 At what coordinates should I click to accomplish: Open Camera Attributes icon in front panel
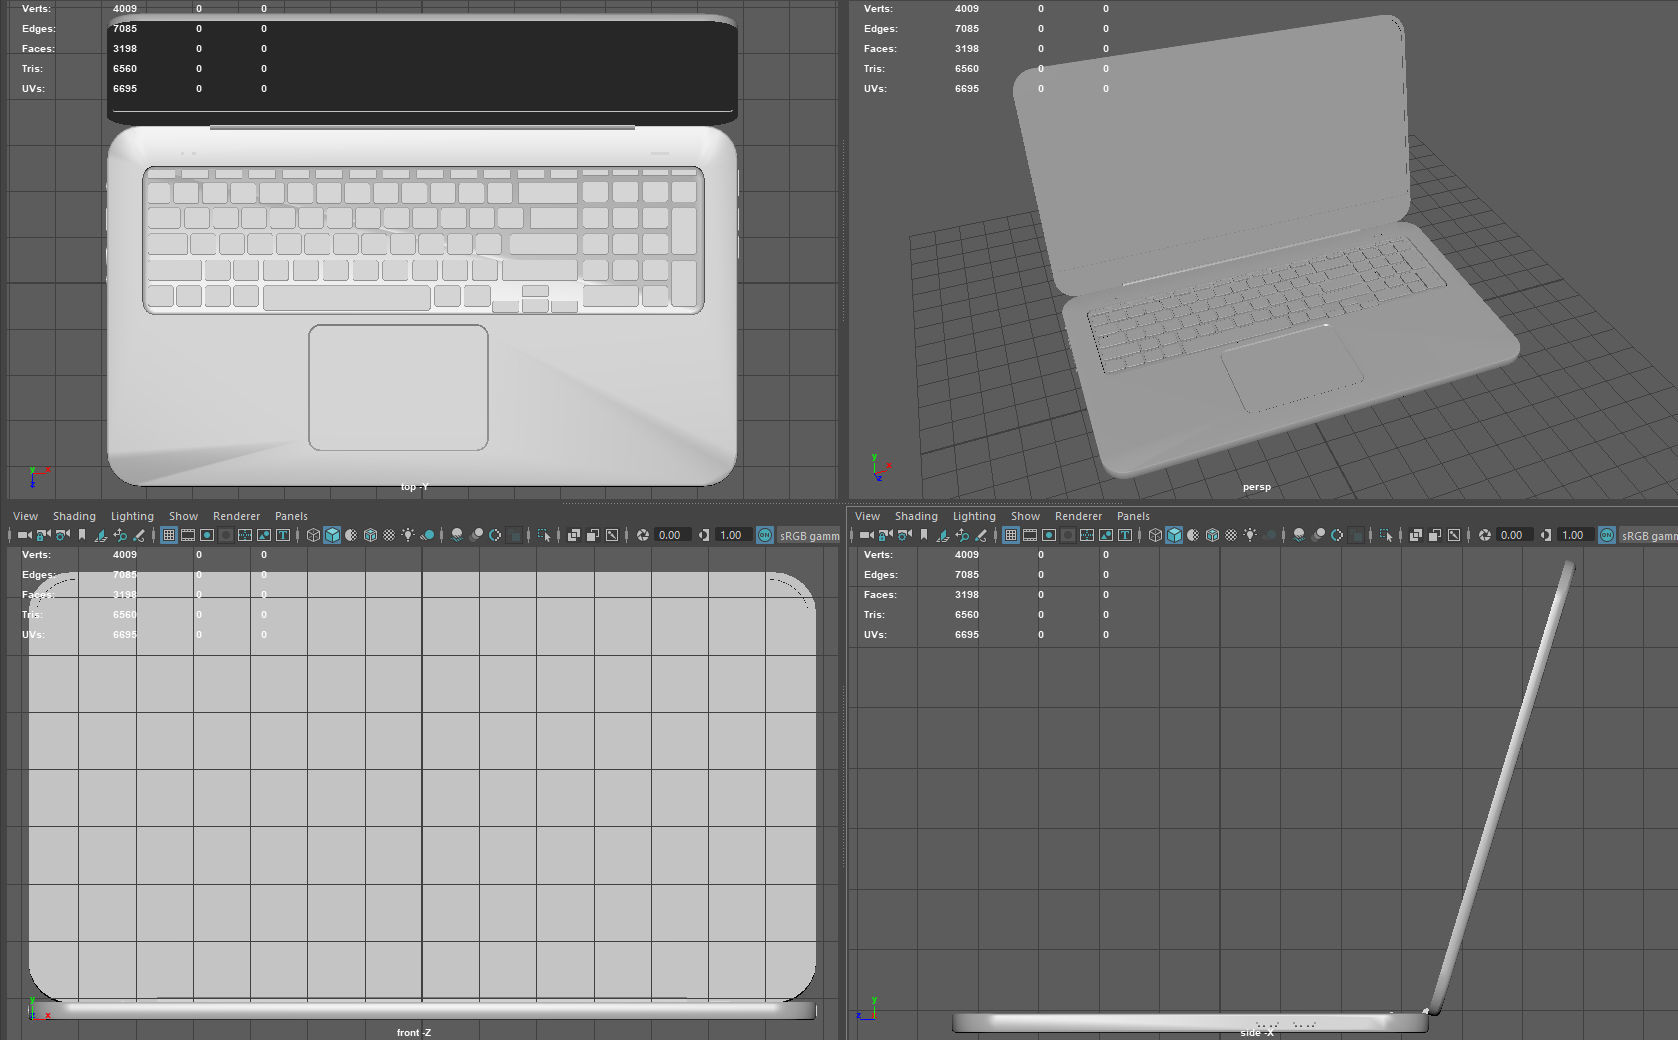(62, 535)
